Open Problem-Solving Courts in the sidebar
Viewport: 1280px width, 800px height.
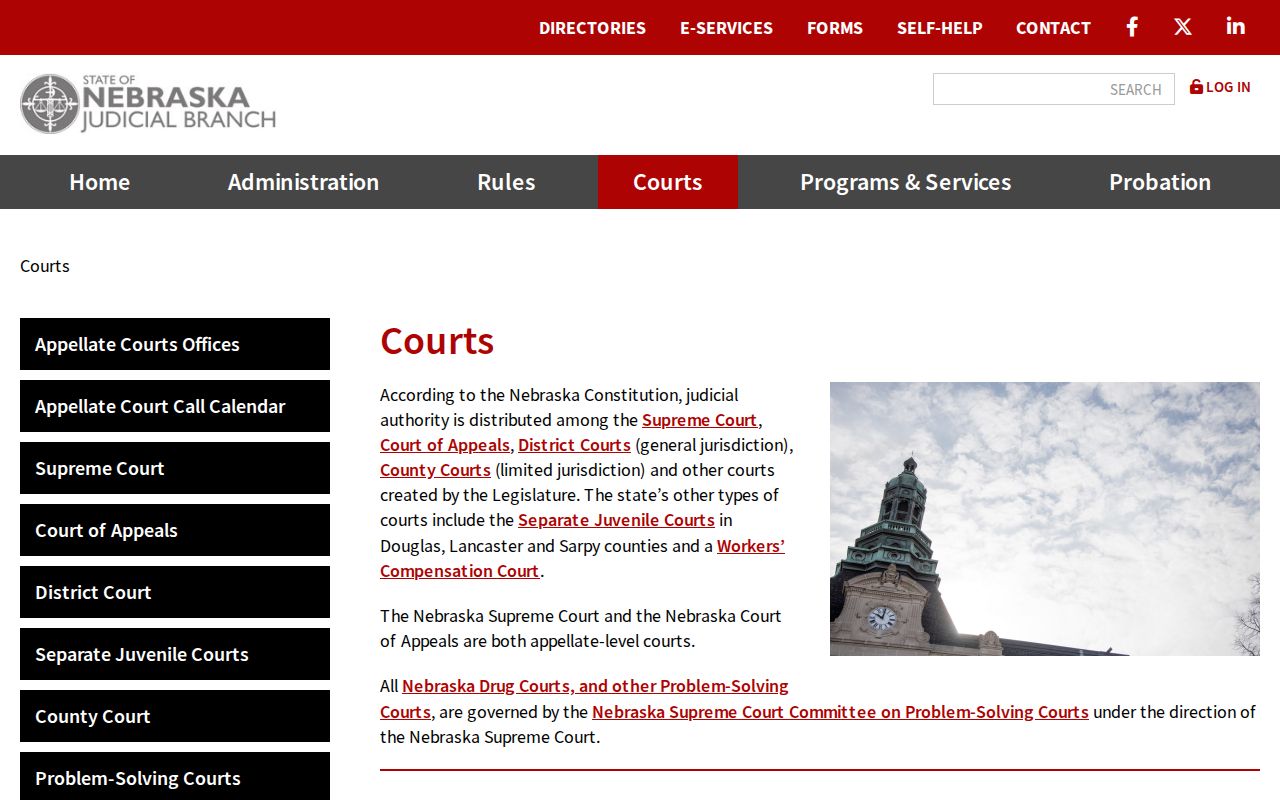pyautogui.click(x=175, y=776)
